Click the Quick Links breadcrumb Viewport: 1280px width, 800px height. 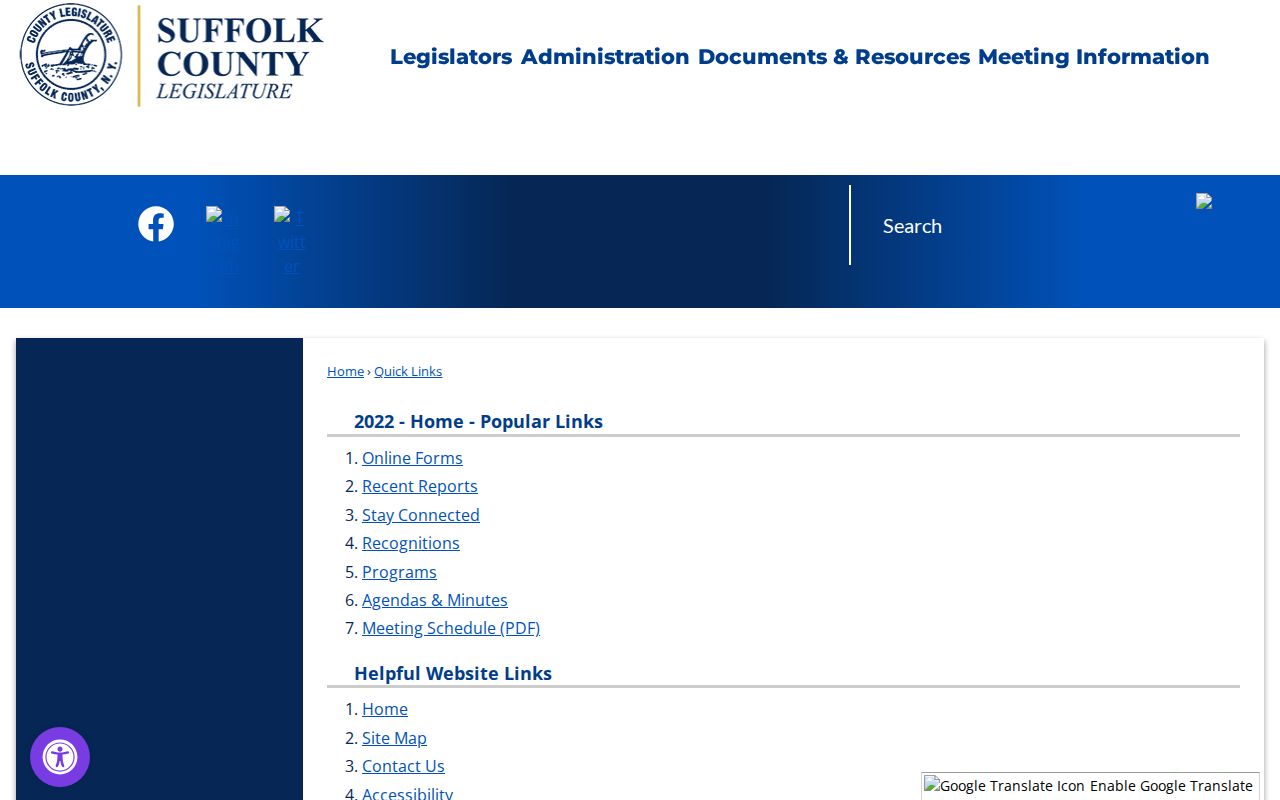[408, 371]
